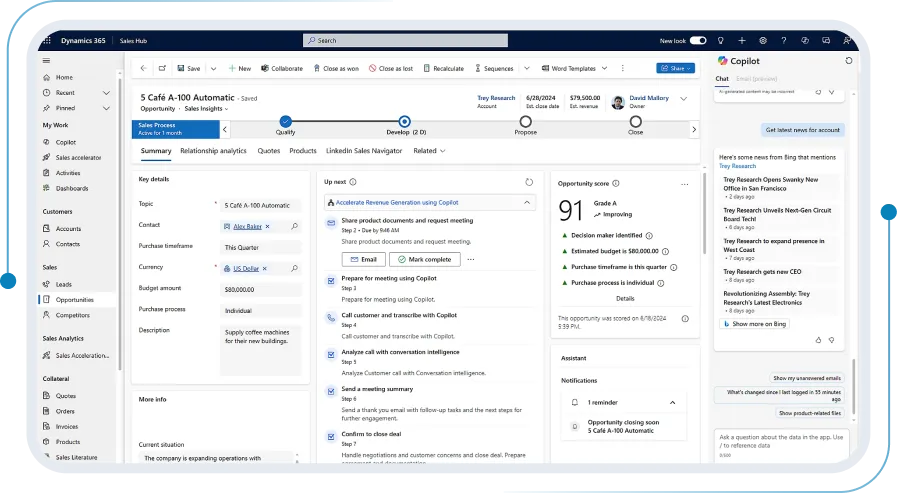Click Details under opportunity score
Screen dimensions: 897x493
click(625, 299)
